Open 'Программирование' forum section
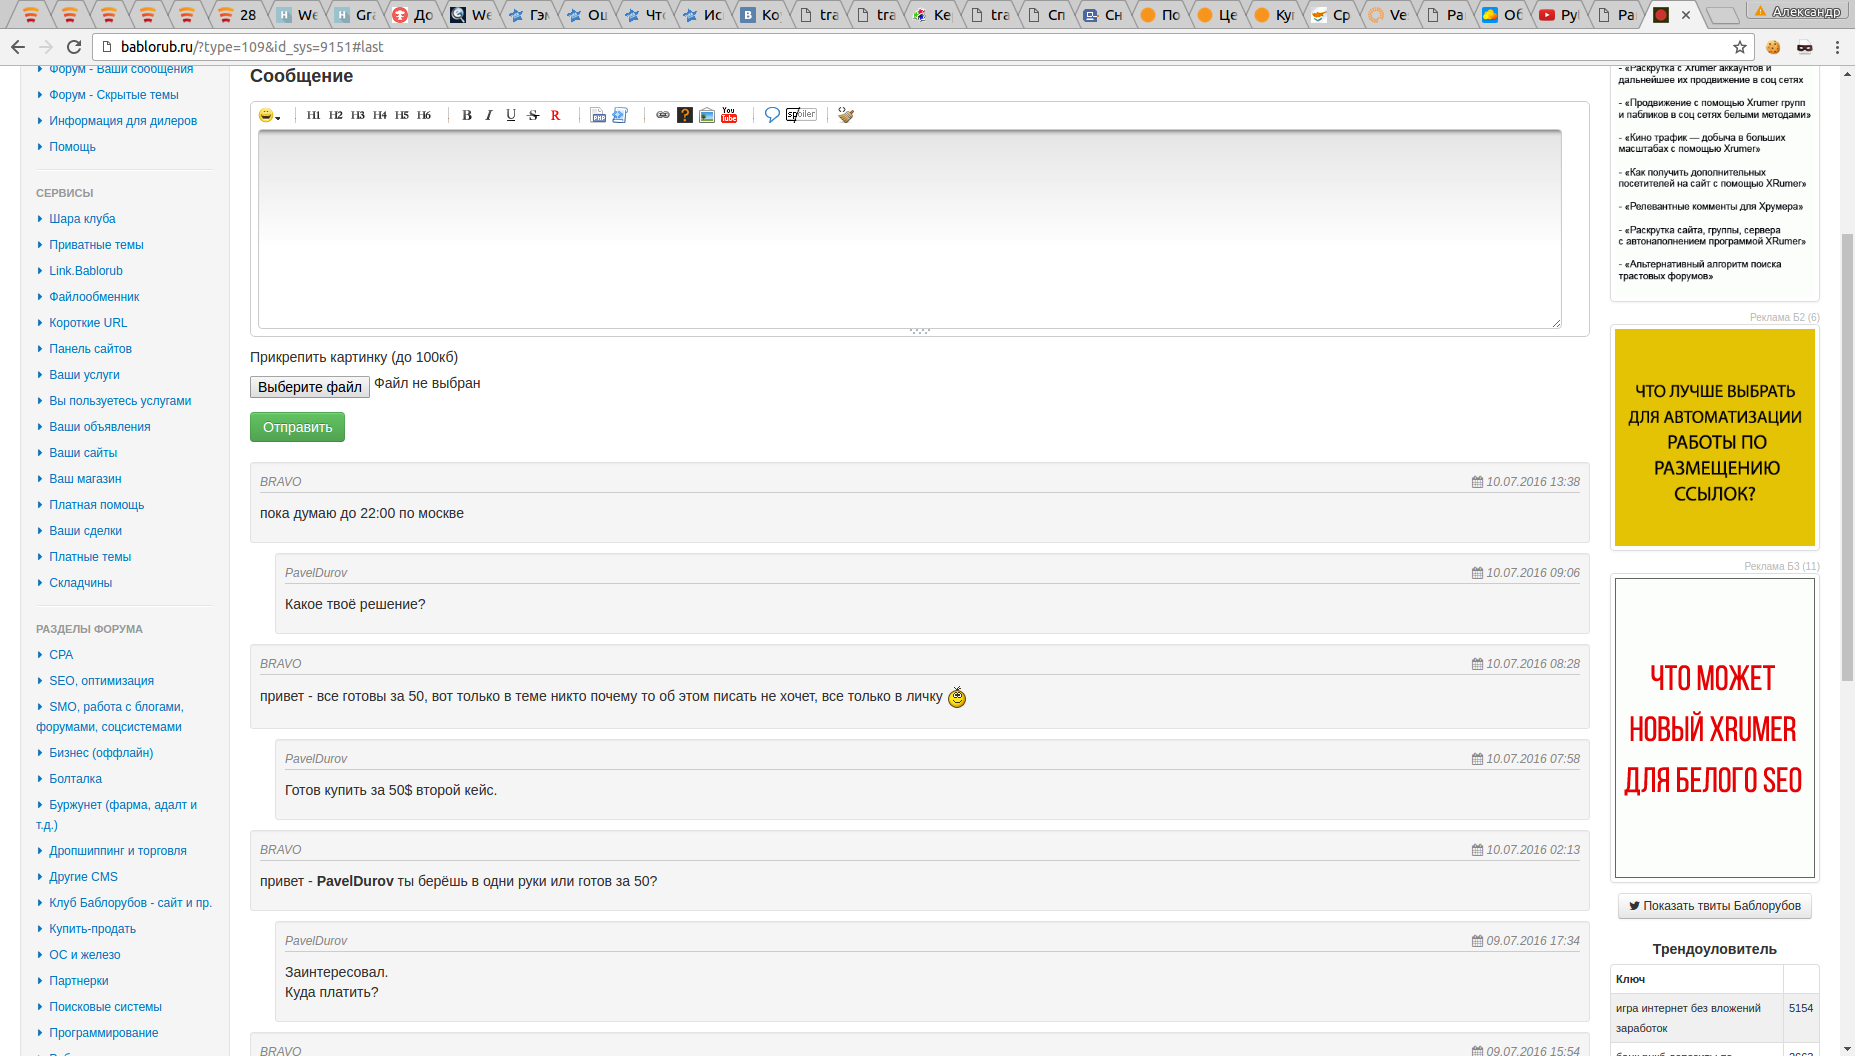The image size is (1855, 1056). (103, 1033)
